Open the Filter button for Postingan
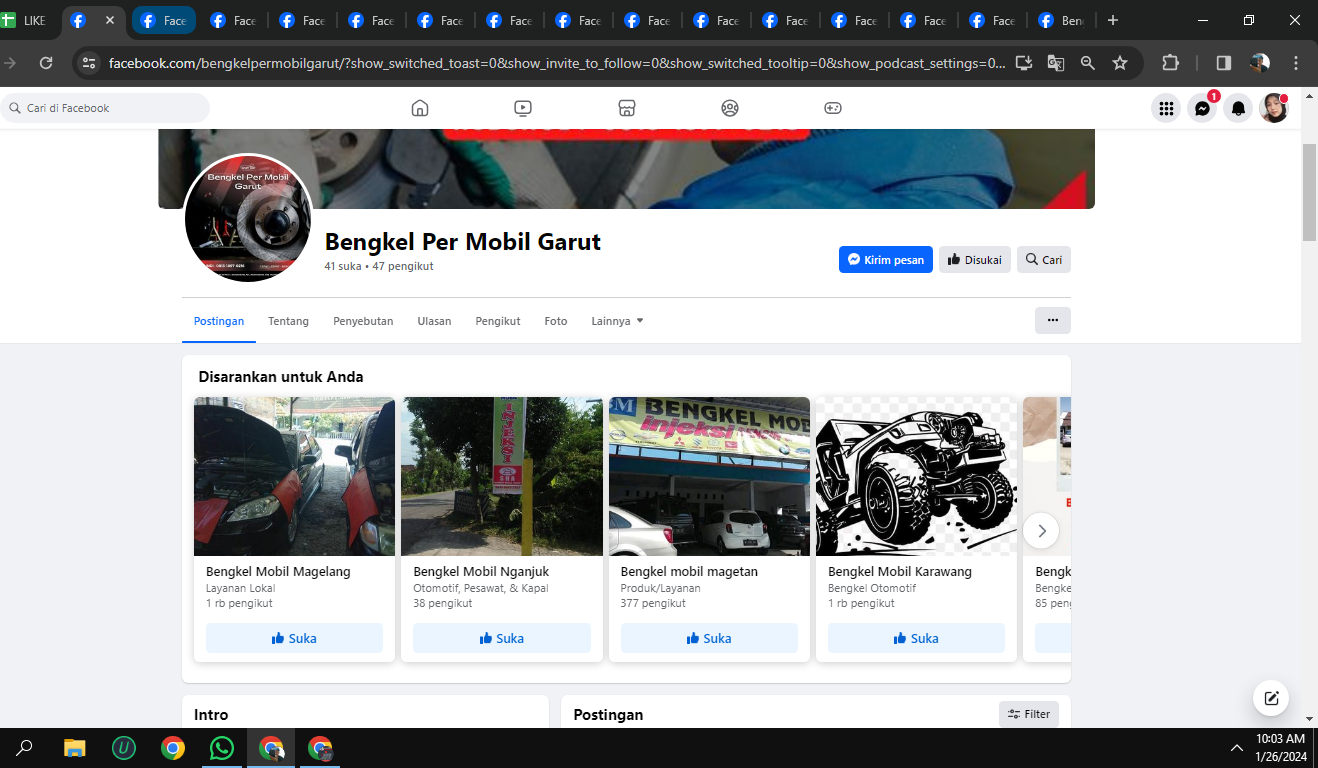The height and width of the screenshot is (768, 1318). click(1029, 714)
